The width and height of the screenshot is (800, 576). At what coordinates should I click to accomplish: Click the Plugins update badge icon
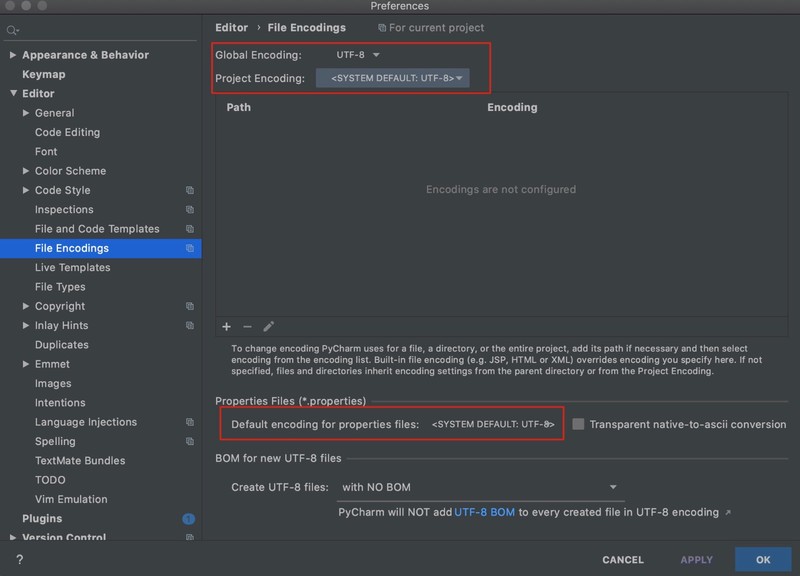[188, 519]
